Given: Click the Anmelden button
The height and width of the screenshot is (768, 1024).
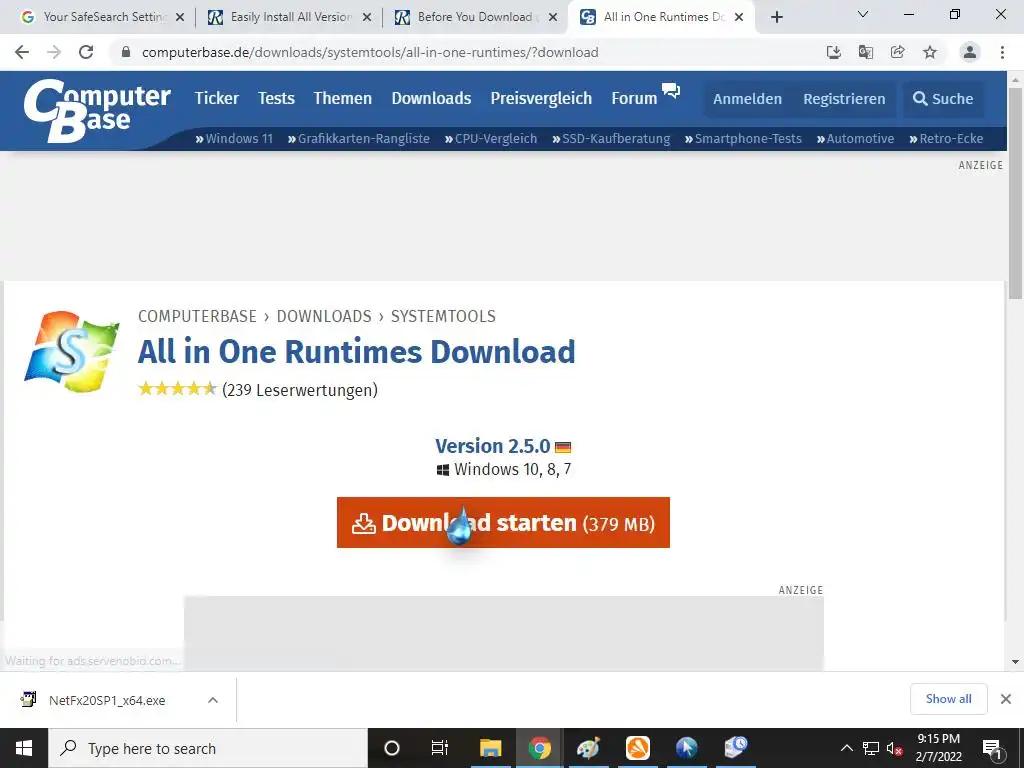Looking at the screenshot, I should pyautogui.click(x=747, y=99).
